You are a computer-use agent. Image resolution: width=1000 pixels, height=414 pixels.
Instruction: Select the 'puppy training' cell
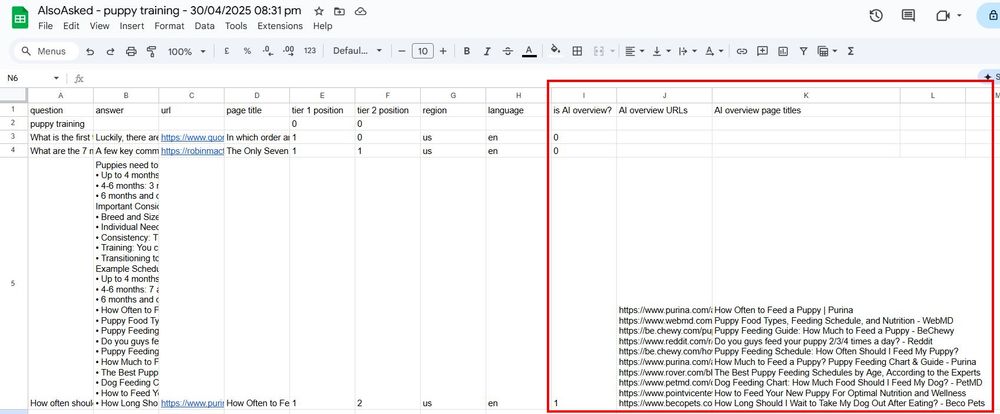coord(61,123)
